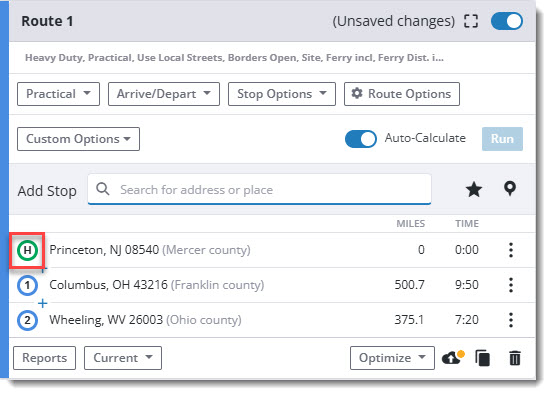Click the full-screen expand icon near Unsaved changes
The image size is (551, 395).
click(471, 21)
